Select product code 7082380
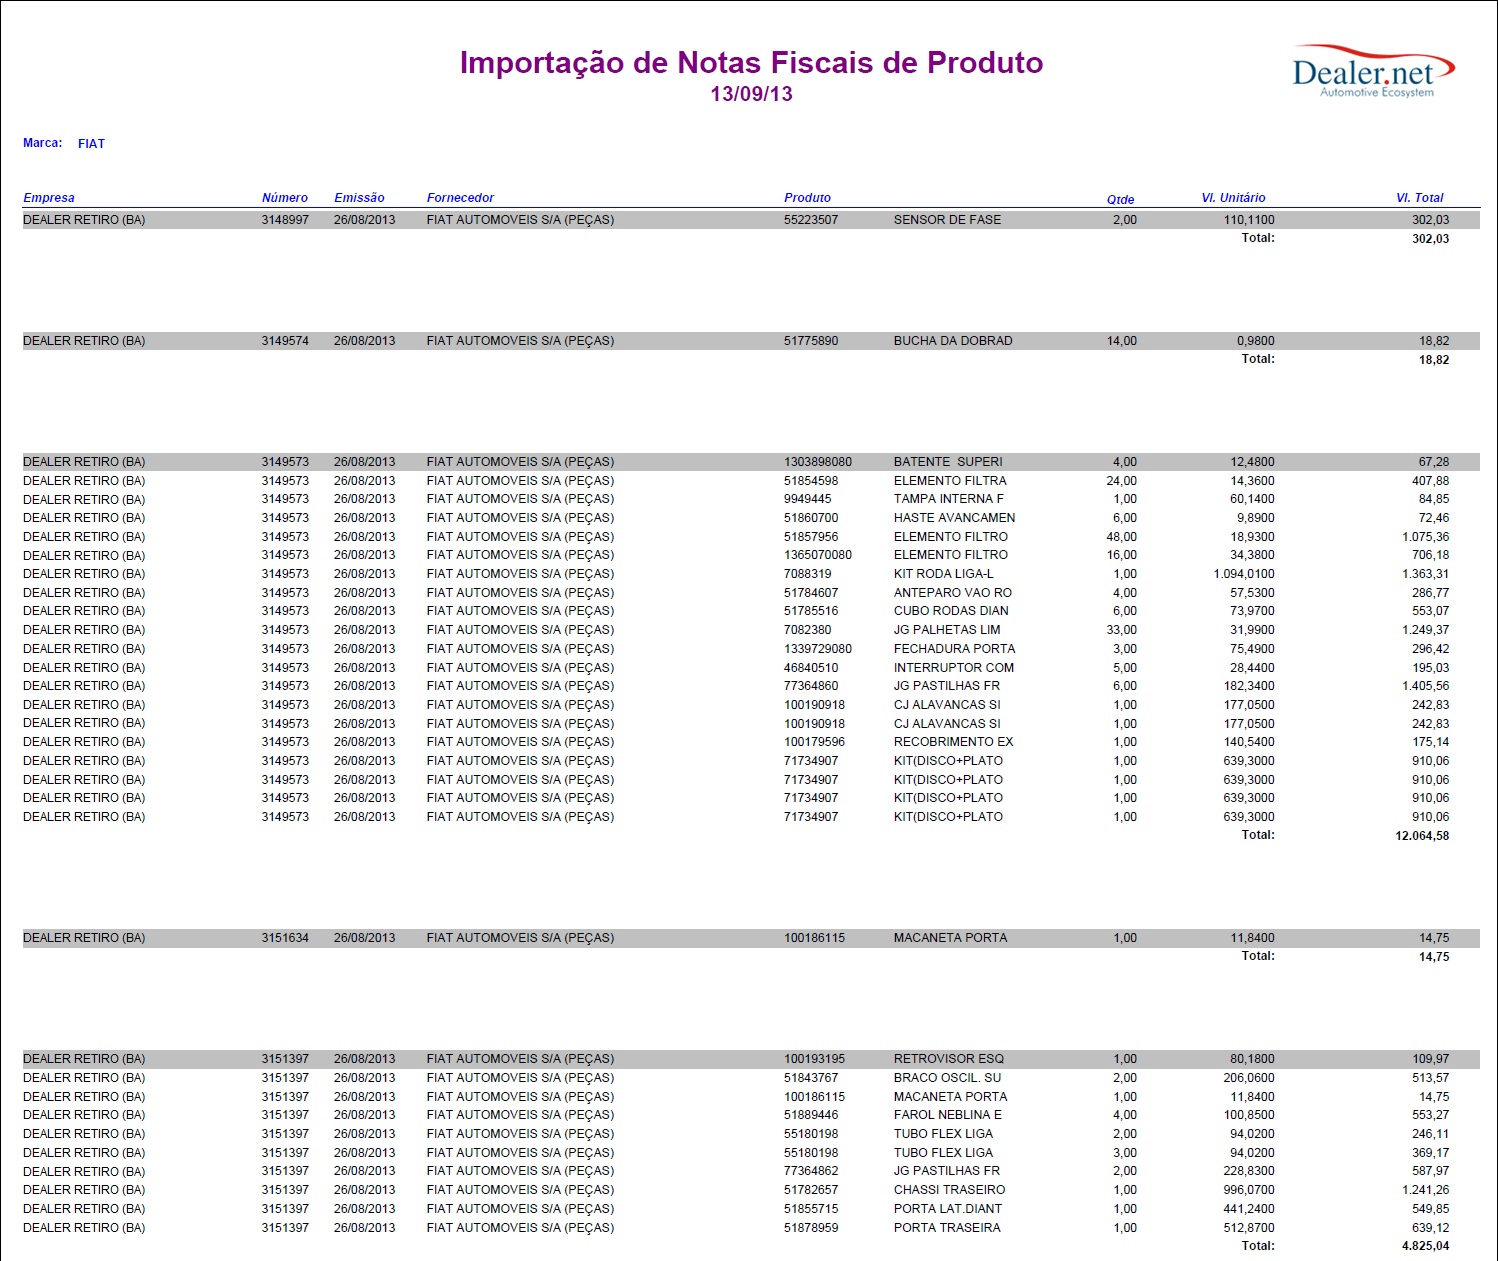The height and width of the screenshot is (1261, 1498). pyautogui.click(x=808, y=630)
